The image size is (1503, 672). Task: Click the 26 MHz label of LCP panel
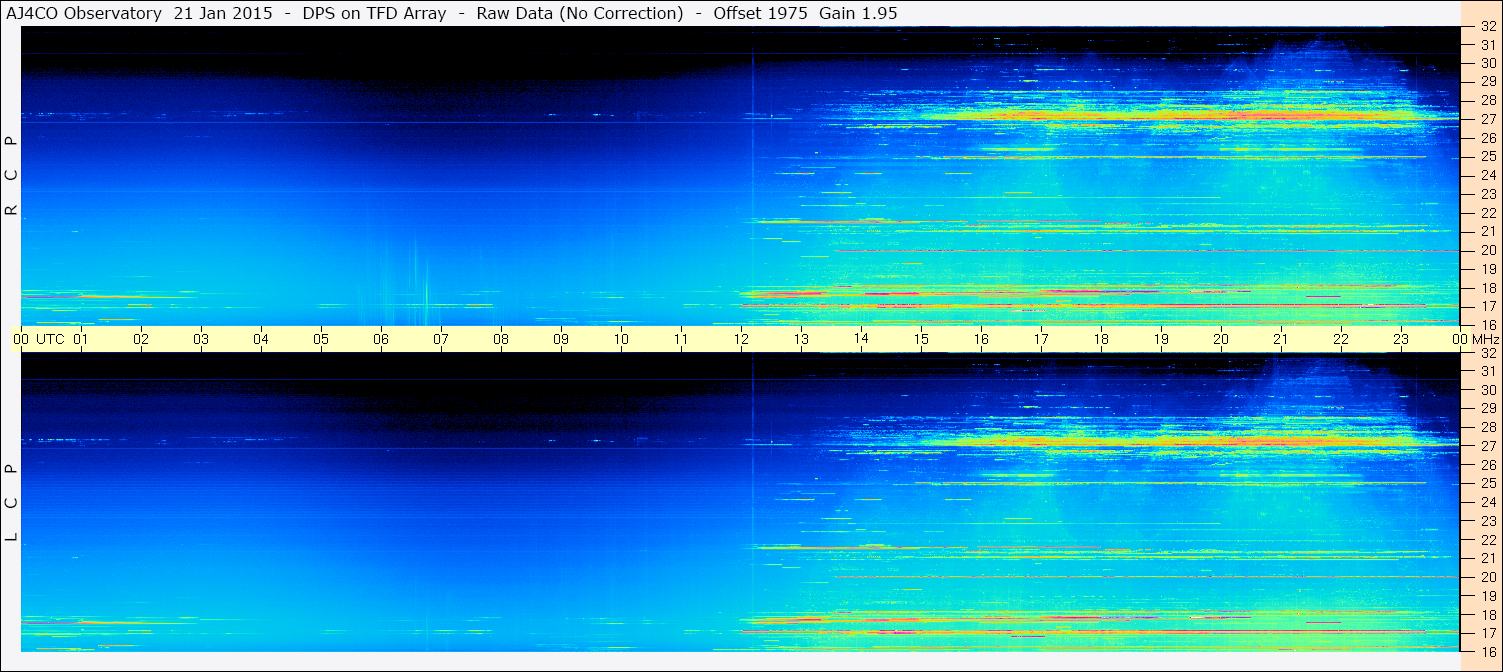(1488, 464)
